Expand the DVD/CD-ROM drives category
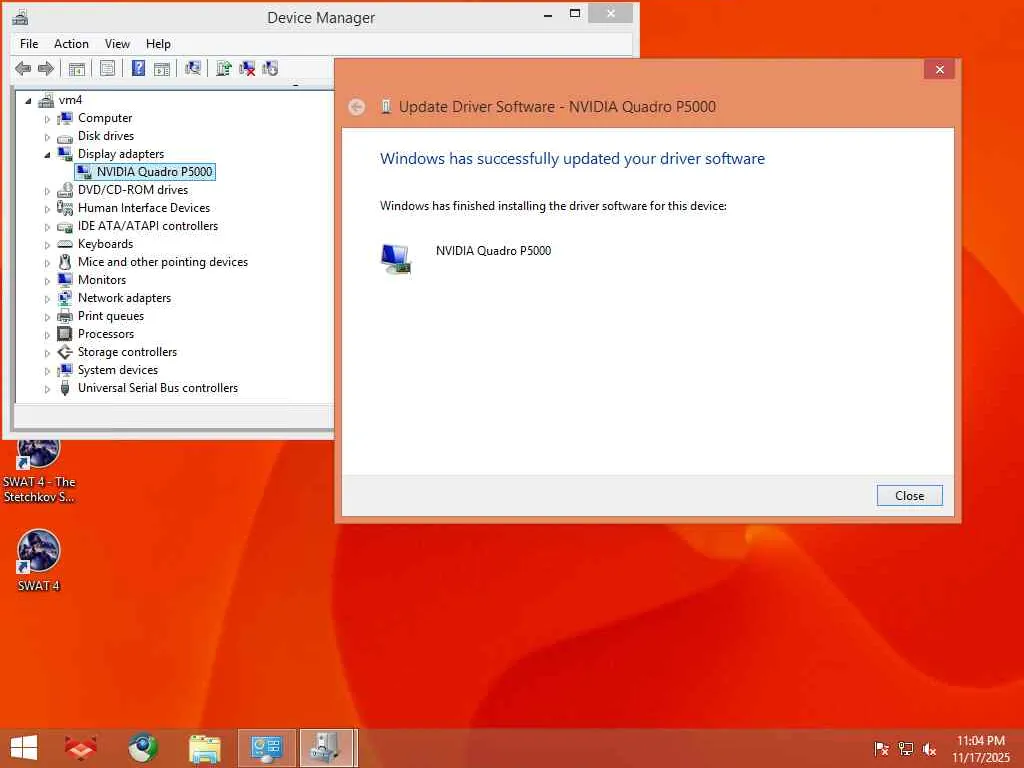1024x768 pixels. [47, 191]
